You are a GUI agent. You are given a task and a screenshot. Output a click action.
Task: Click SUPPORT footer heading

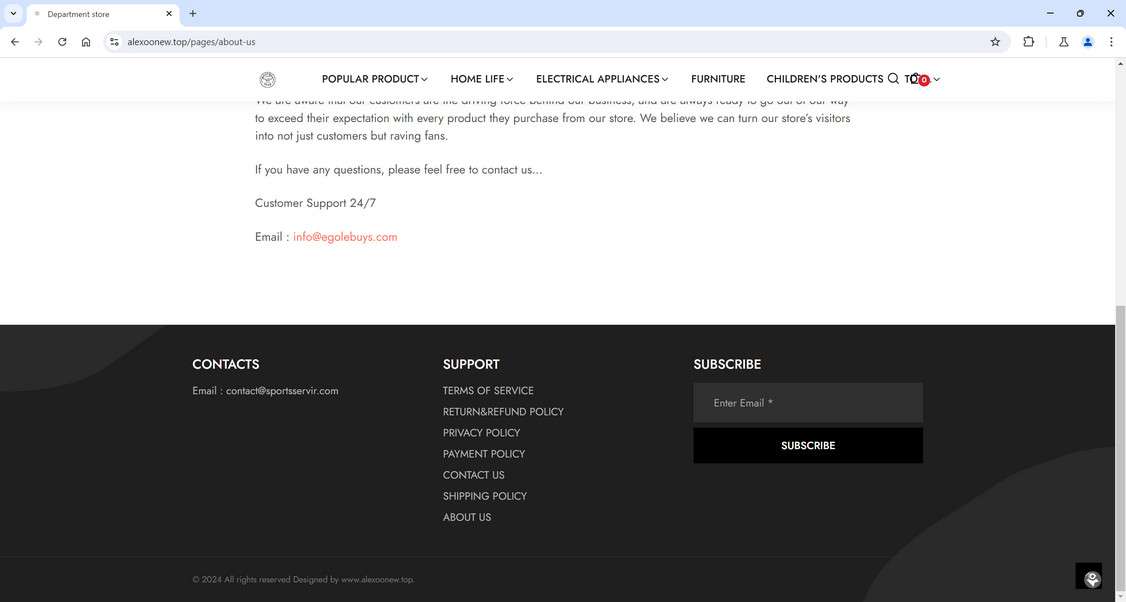(471, 364)
